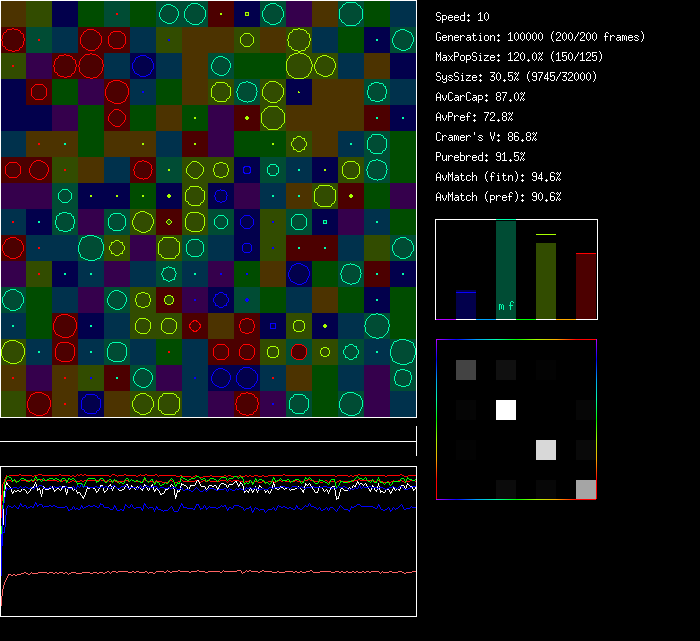Select the olive yellow bar in the histogram
Image resolution: width=700 pixels, height=641 pixels.
546,280
